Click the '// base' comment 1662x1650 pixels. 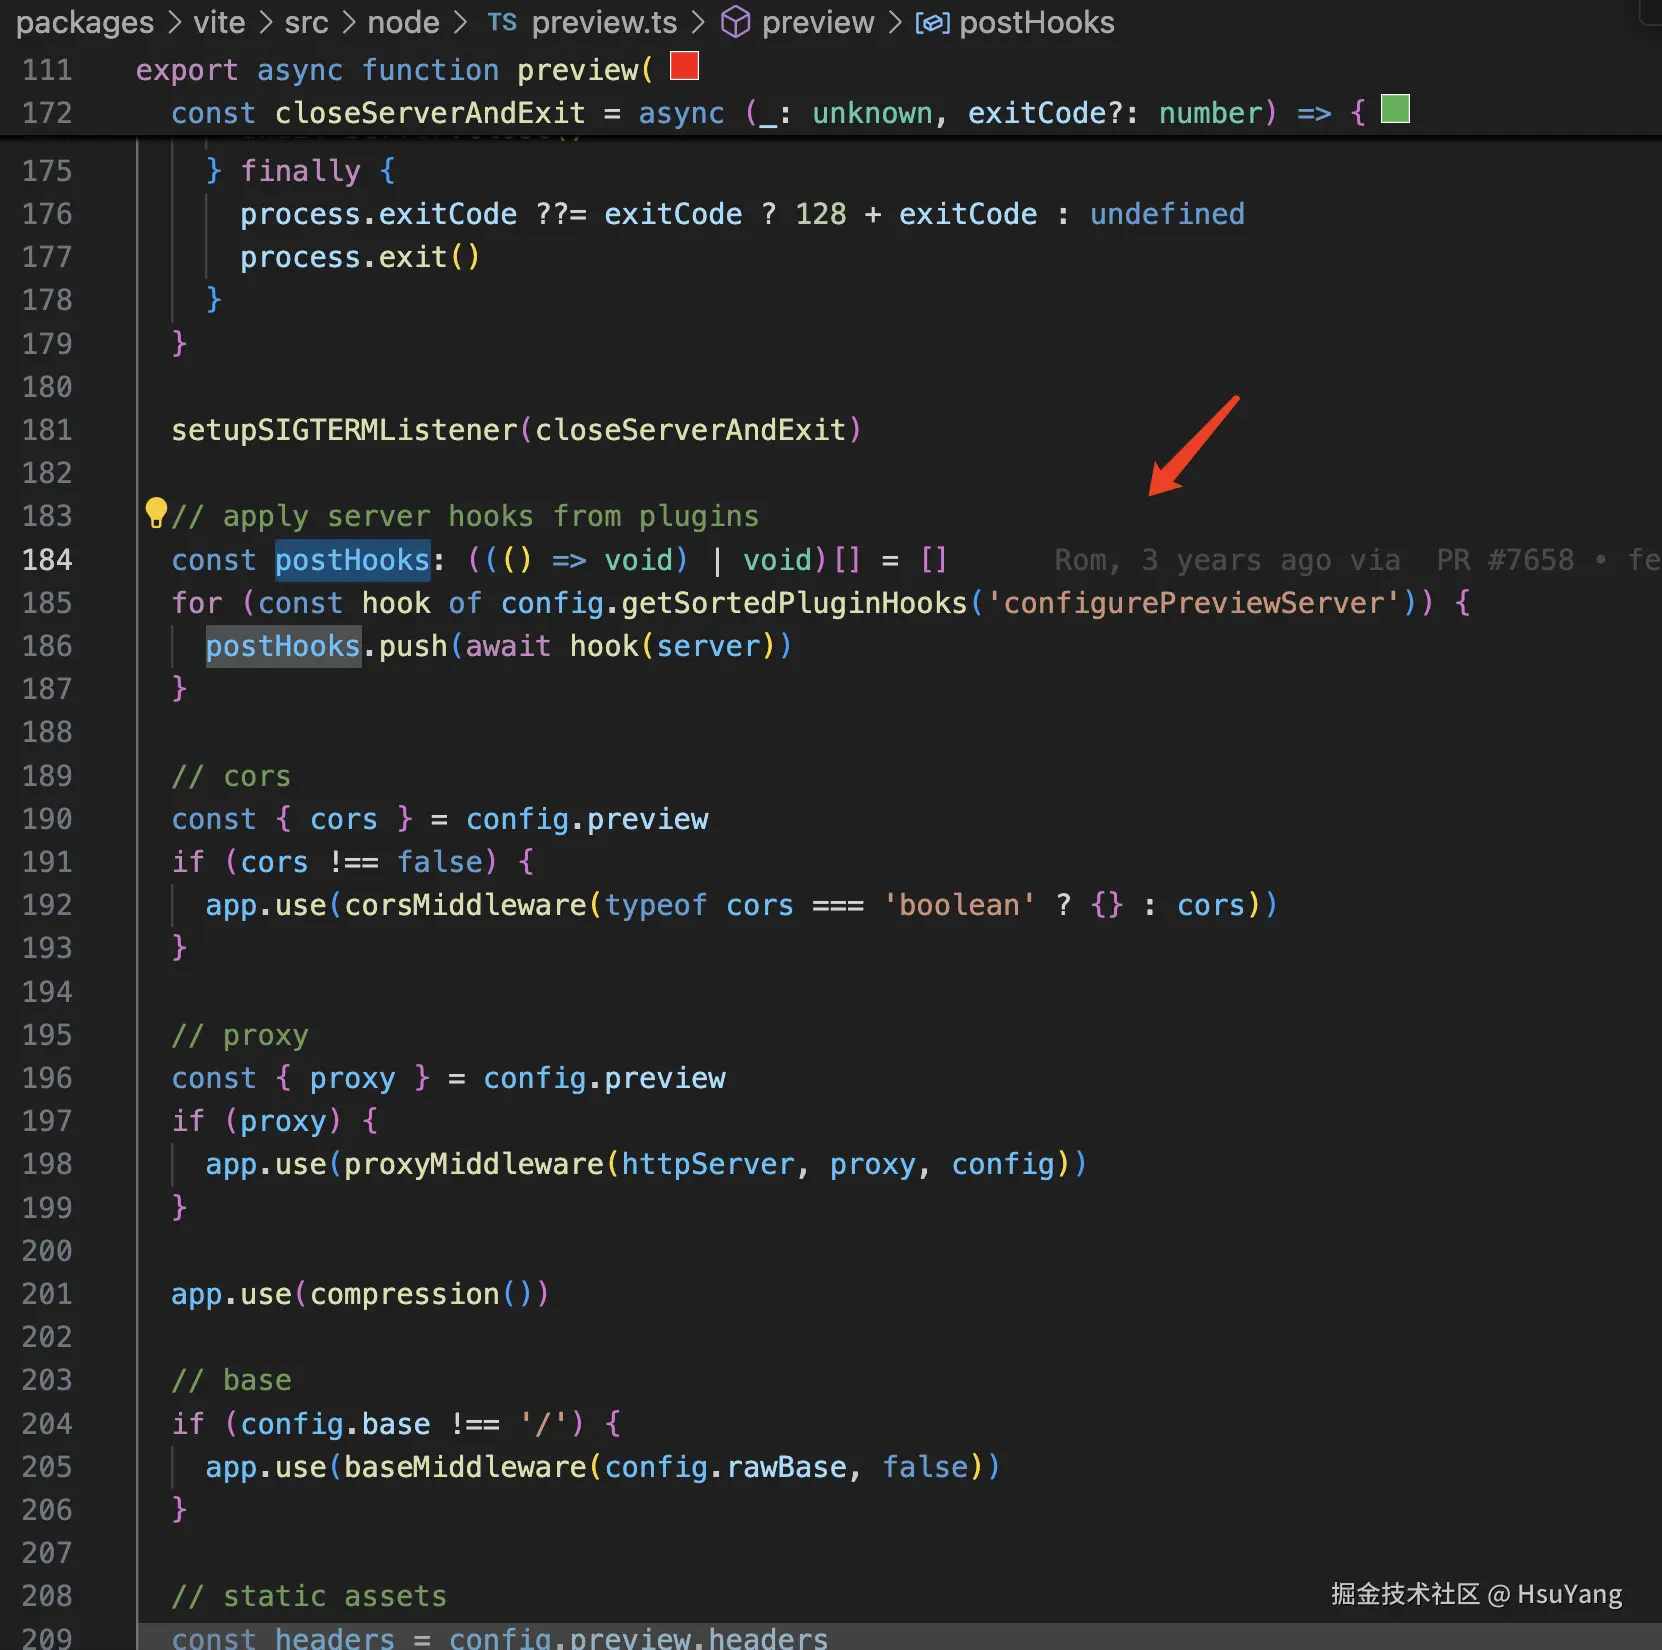coord(231,1380)
